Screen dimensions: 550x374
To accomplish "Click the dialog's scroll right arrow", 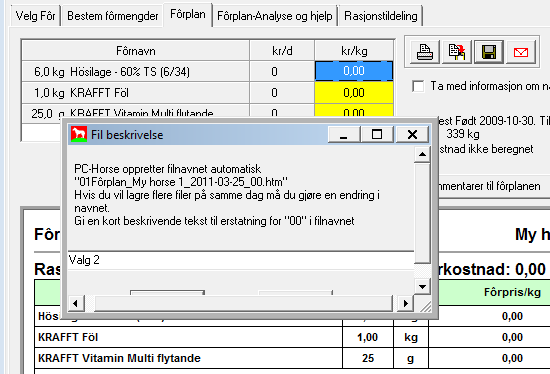I will [405, 303].
